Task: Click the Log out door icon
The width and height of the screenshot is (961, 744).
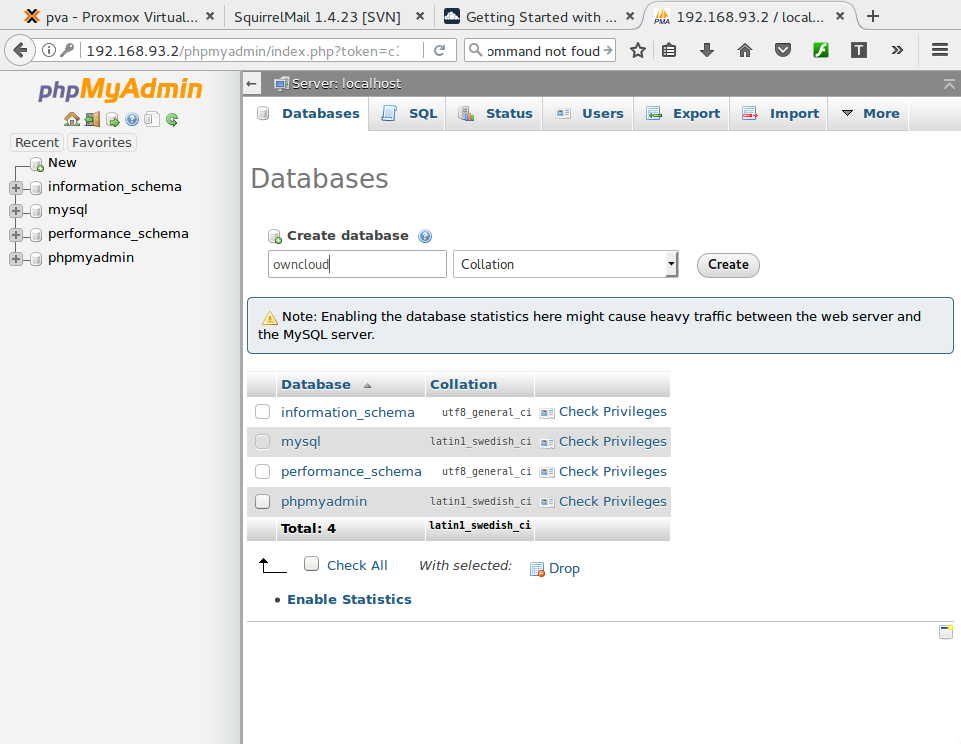Action: coord(93,119)
